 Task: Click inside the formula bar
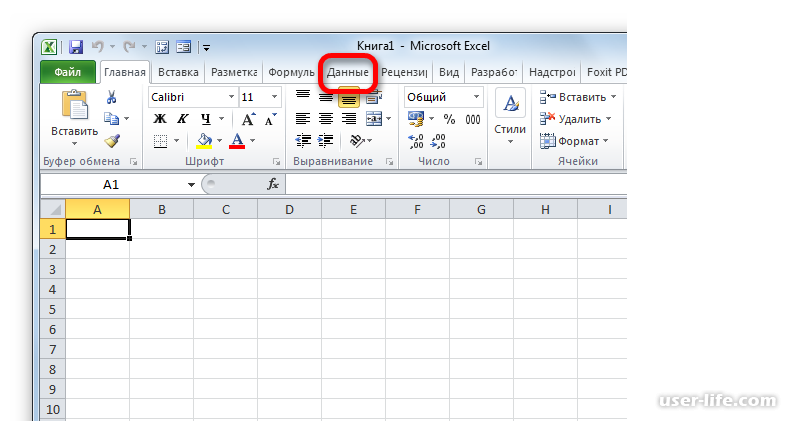coord(456,184)
